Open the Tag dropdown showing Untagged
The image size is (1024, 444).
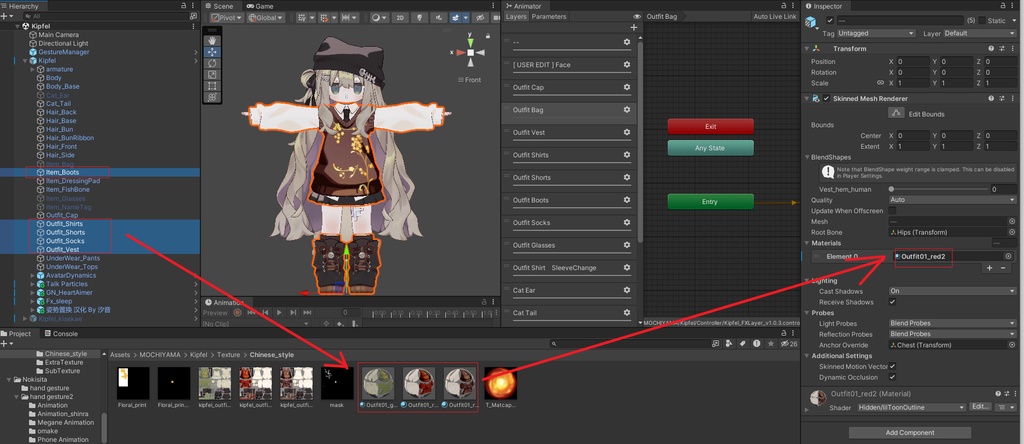click(876, 33)
